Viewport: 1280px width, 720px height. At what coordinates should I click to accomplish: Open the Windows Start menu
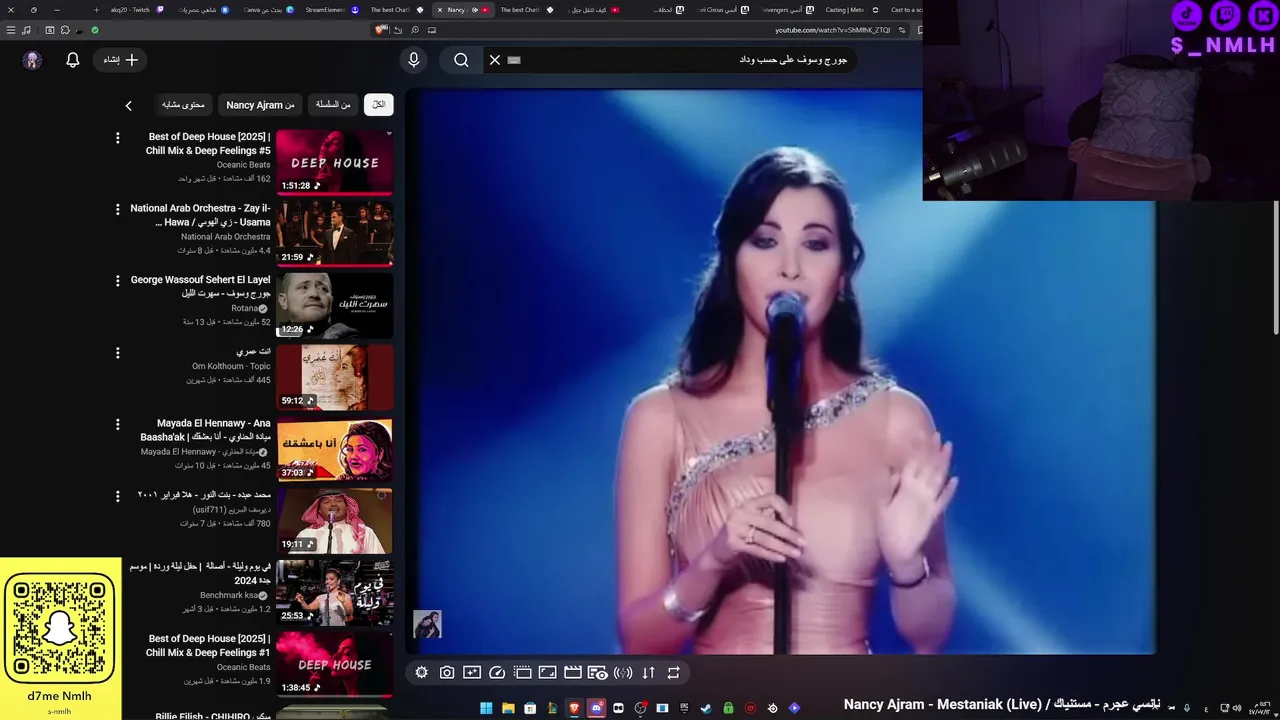(486, 708)
